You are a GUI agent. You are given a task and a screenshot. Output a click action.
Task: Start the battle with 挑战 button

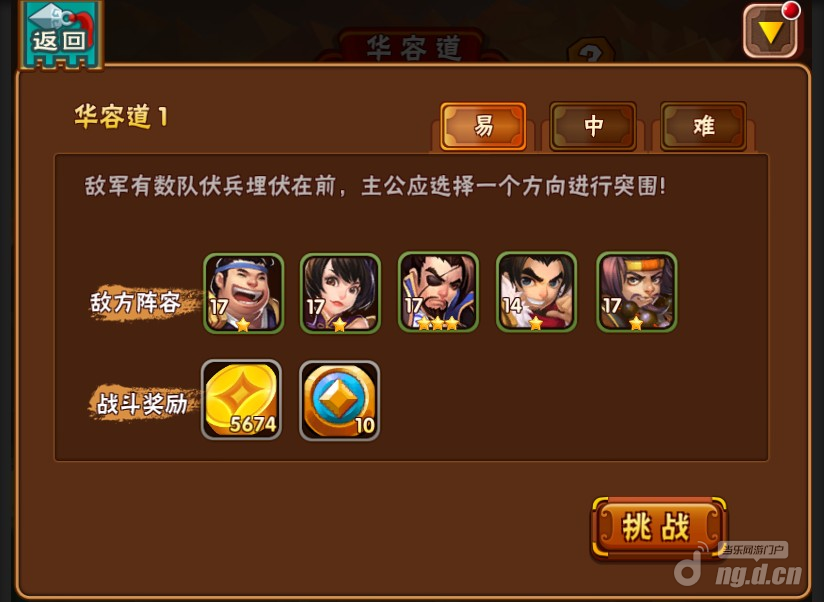point(658,527)
